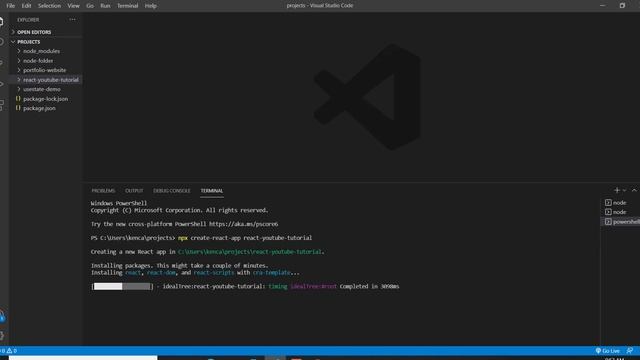Select the powershell terminal icon
This screenshot has width=640, height=360.
608,222
